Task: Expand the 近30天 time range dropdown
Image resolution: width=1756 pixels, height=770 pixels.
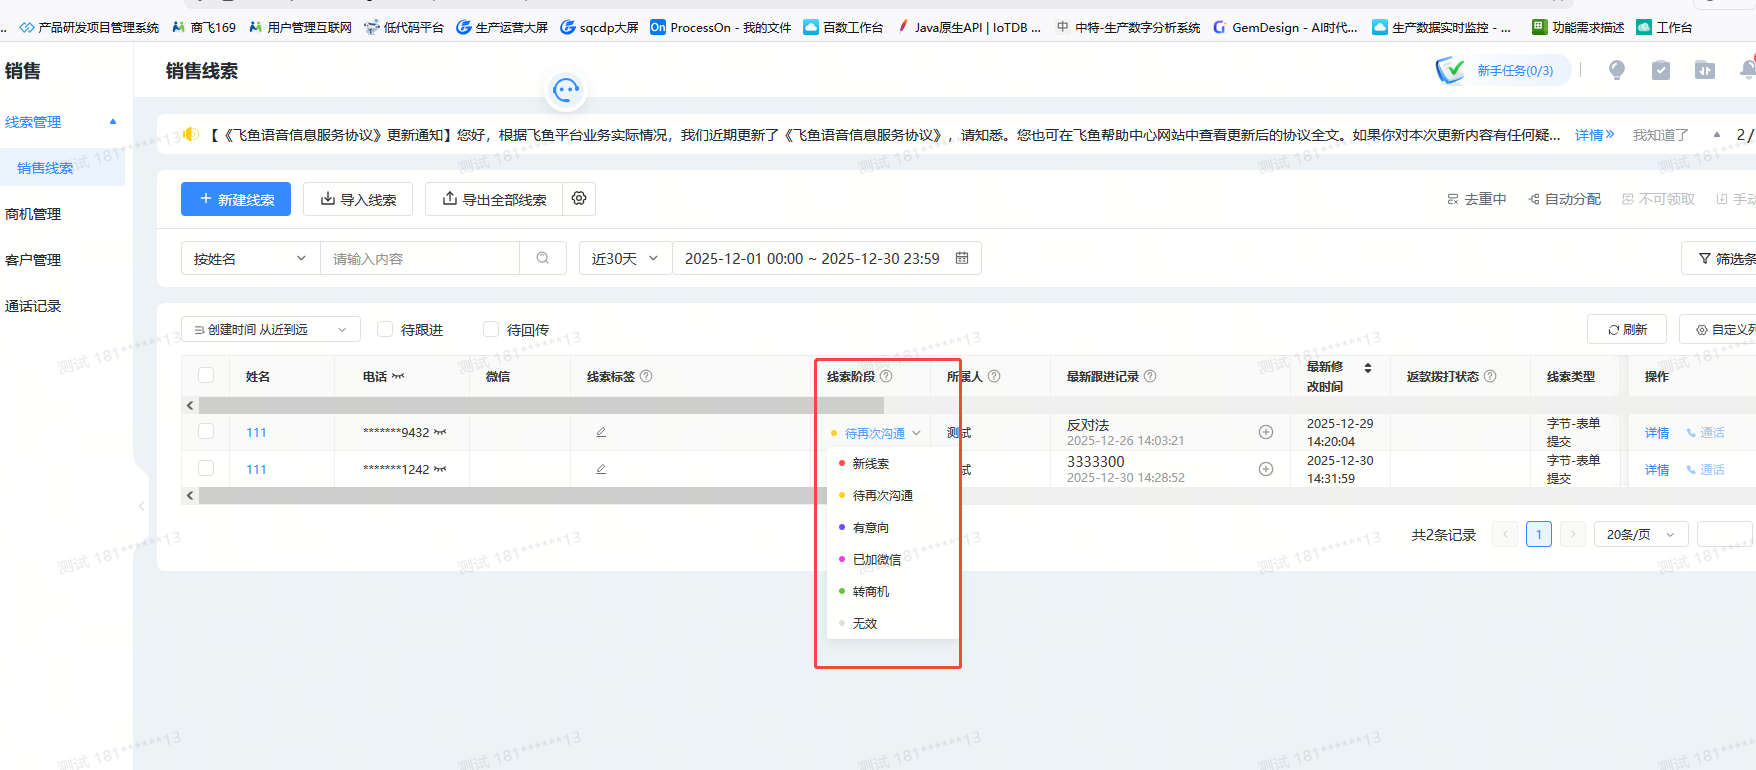Action: coord(625,258)
